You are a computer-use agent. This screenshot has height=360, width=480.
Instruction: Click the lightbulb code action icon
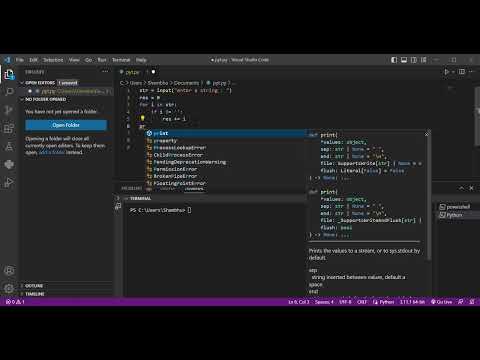(142, 118)
